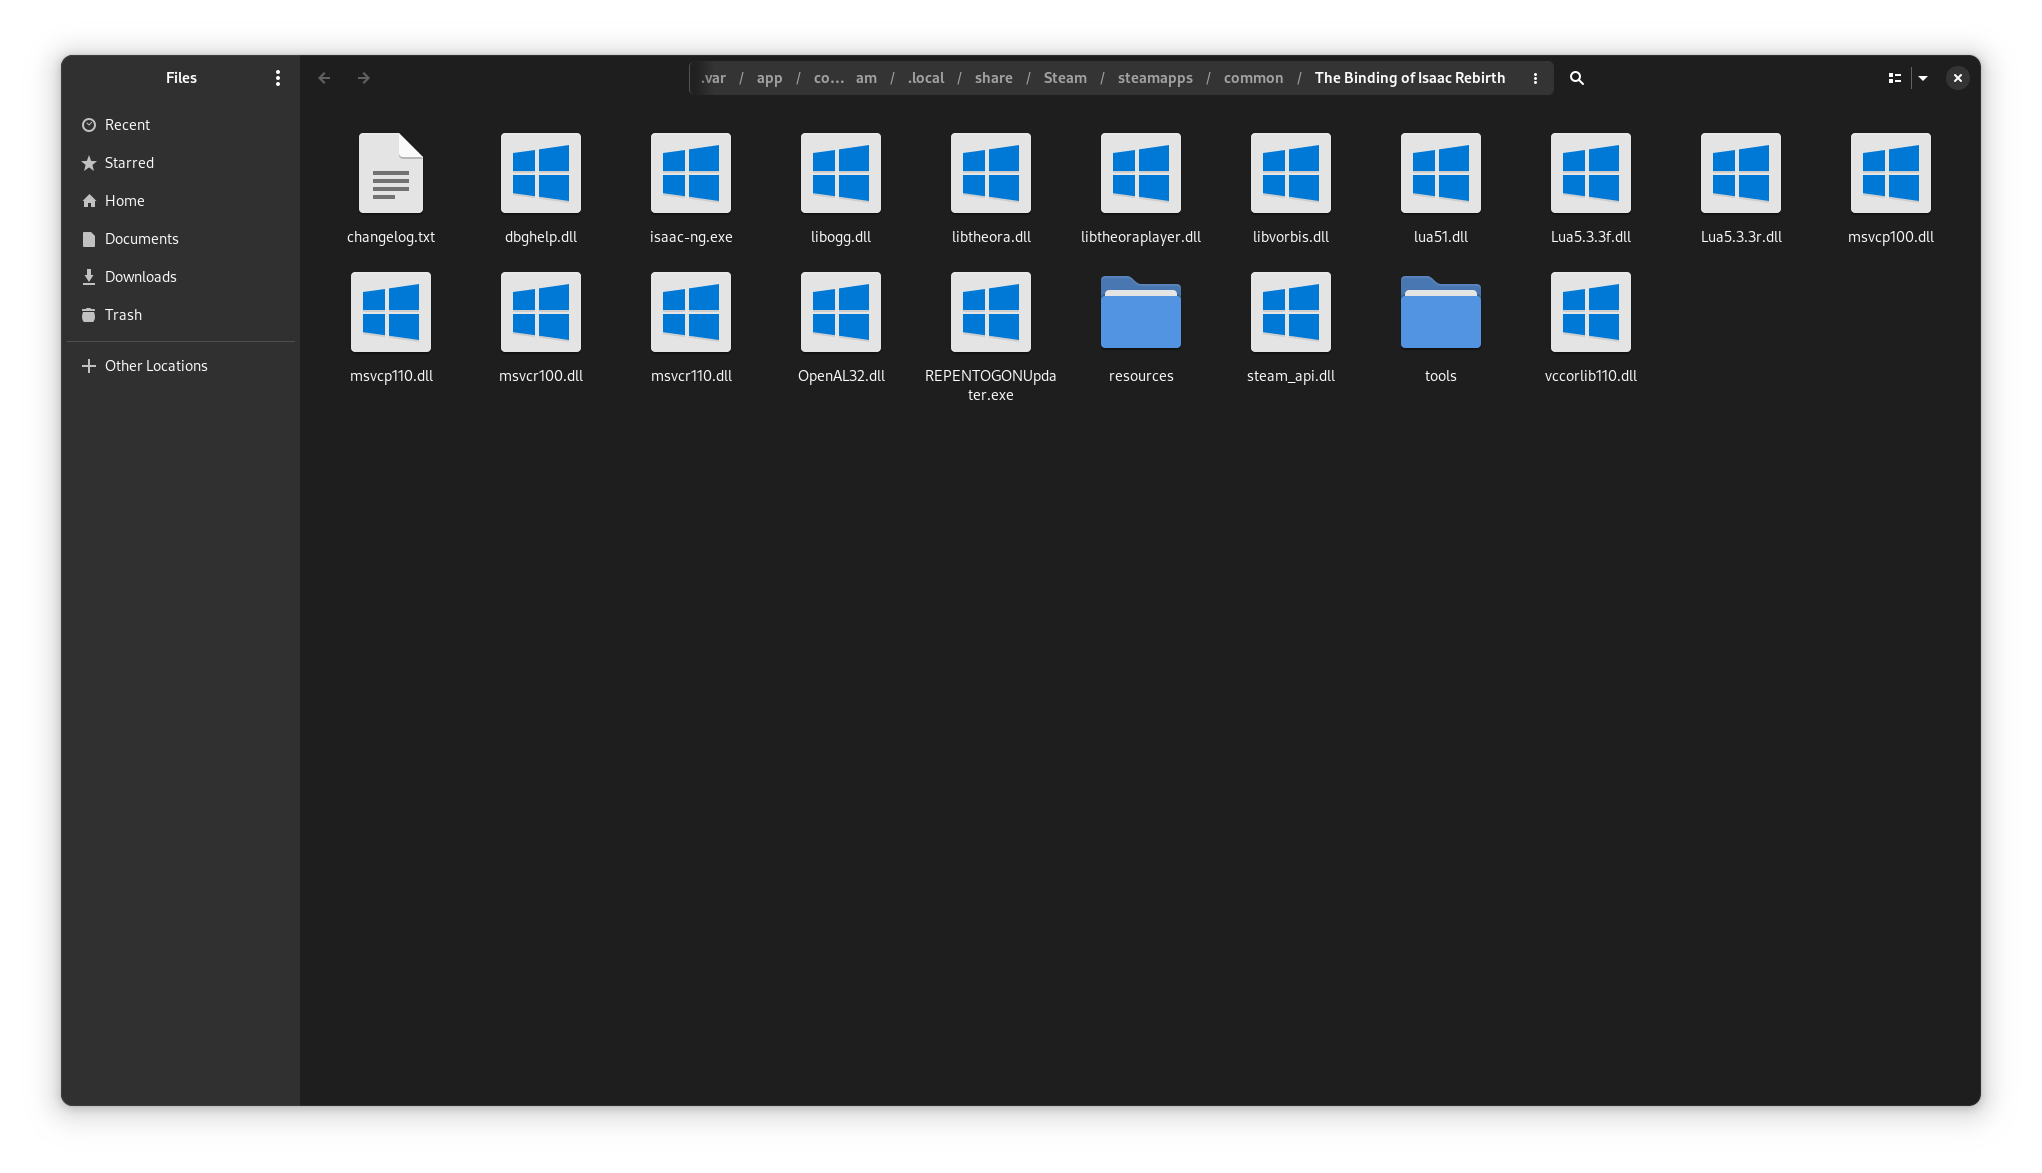Image resolution: width=2042 pixels, height=1173 pixels.
Task: Open Trash in the sidebar
Action: tap(181, 315)
